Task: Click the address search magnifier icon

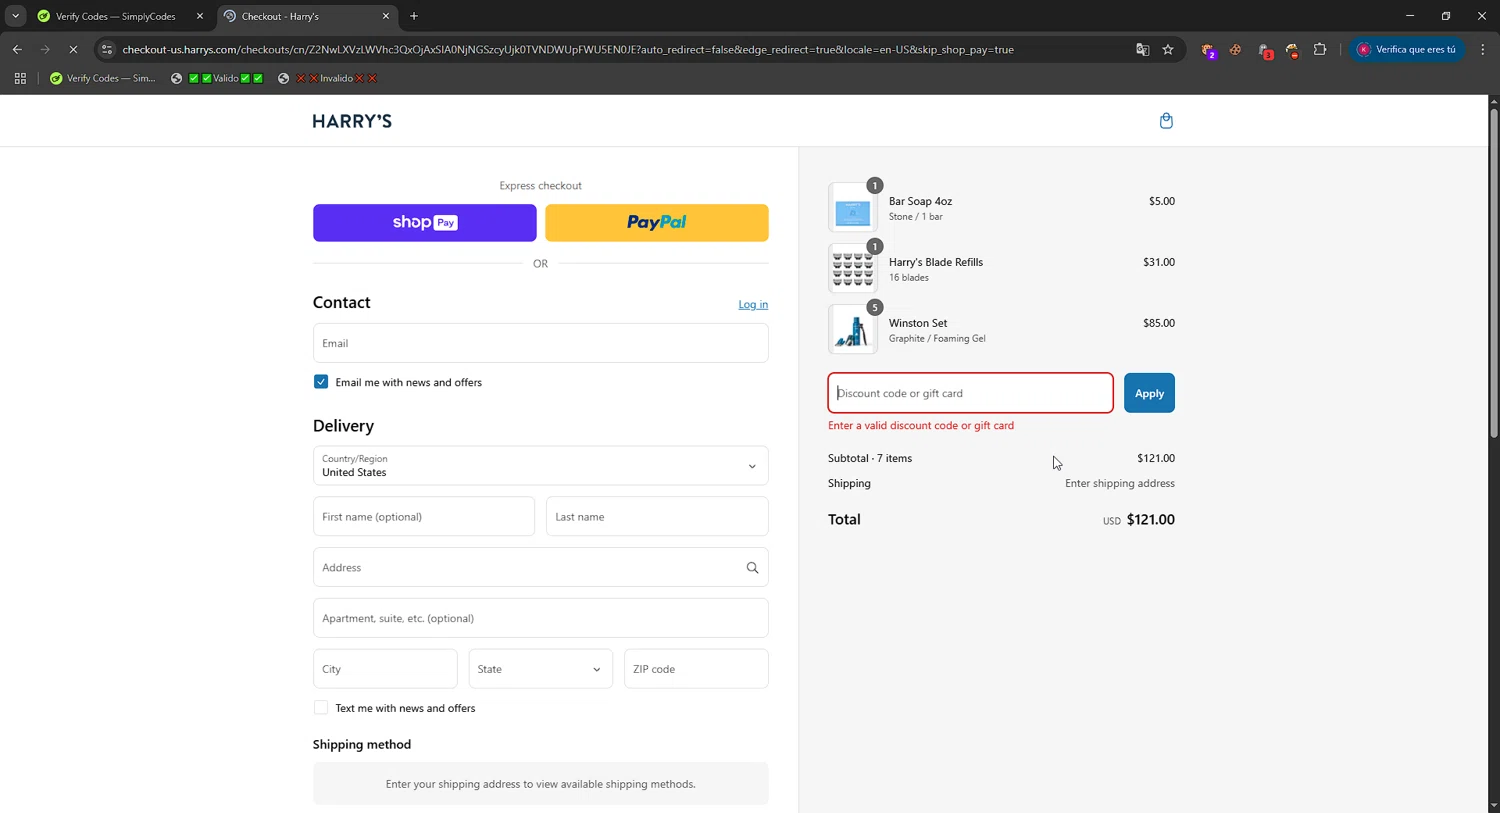Action: (752, 568)
